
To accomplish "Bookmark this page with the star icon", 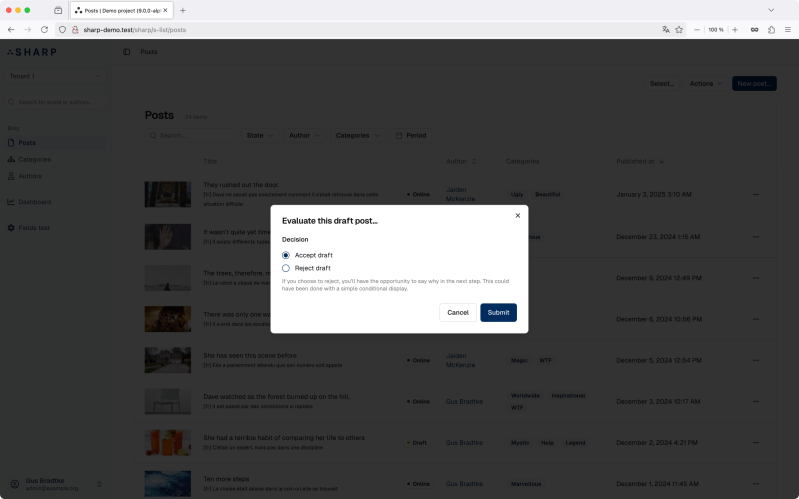I will pos(679,30).
